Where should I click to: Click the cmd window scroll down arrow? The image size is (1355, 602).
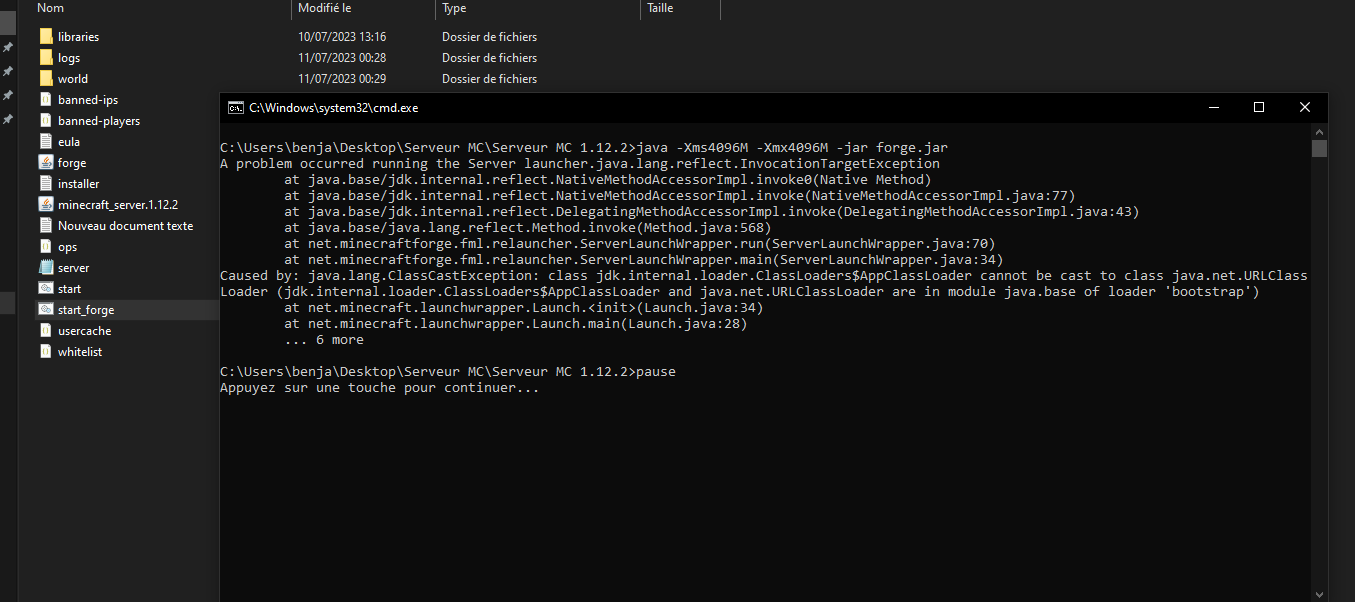(x=1320, y=594)
